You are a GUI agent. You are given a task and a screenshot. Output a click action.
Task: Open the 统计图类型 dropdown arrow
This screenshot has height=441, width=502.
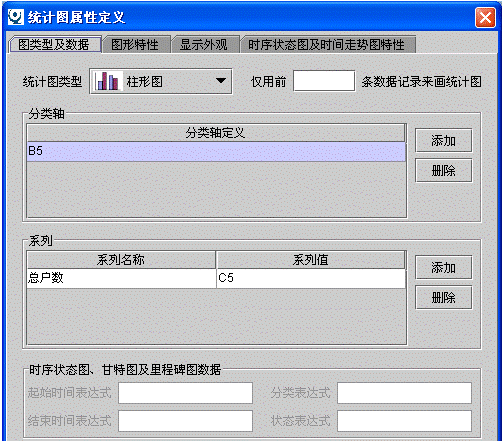pos(221,81)
